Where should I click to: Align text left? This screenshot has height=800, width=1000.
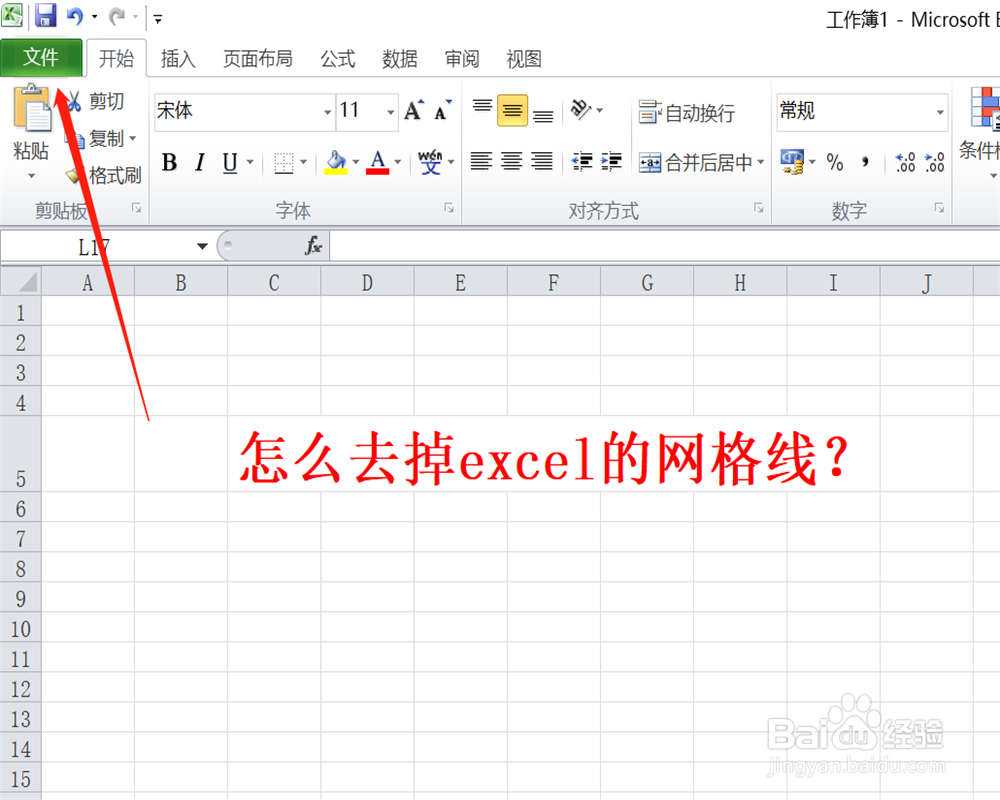482,161
